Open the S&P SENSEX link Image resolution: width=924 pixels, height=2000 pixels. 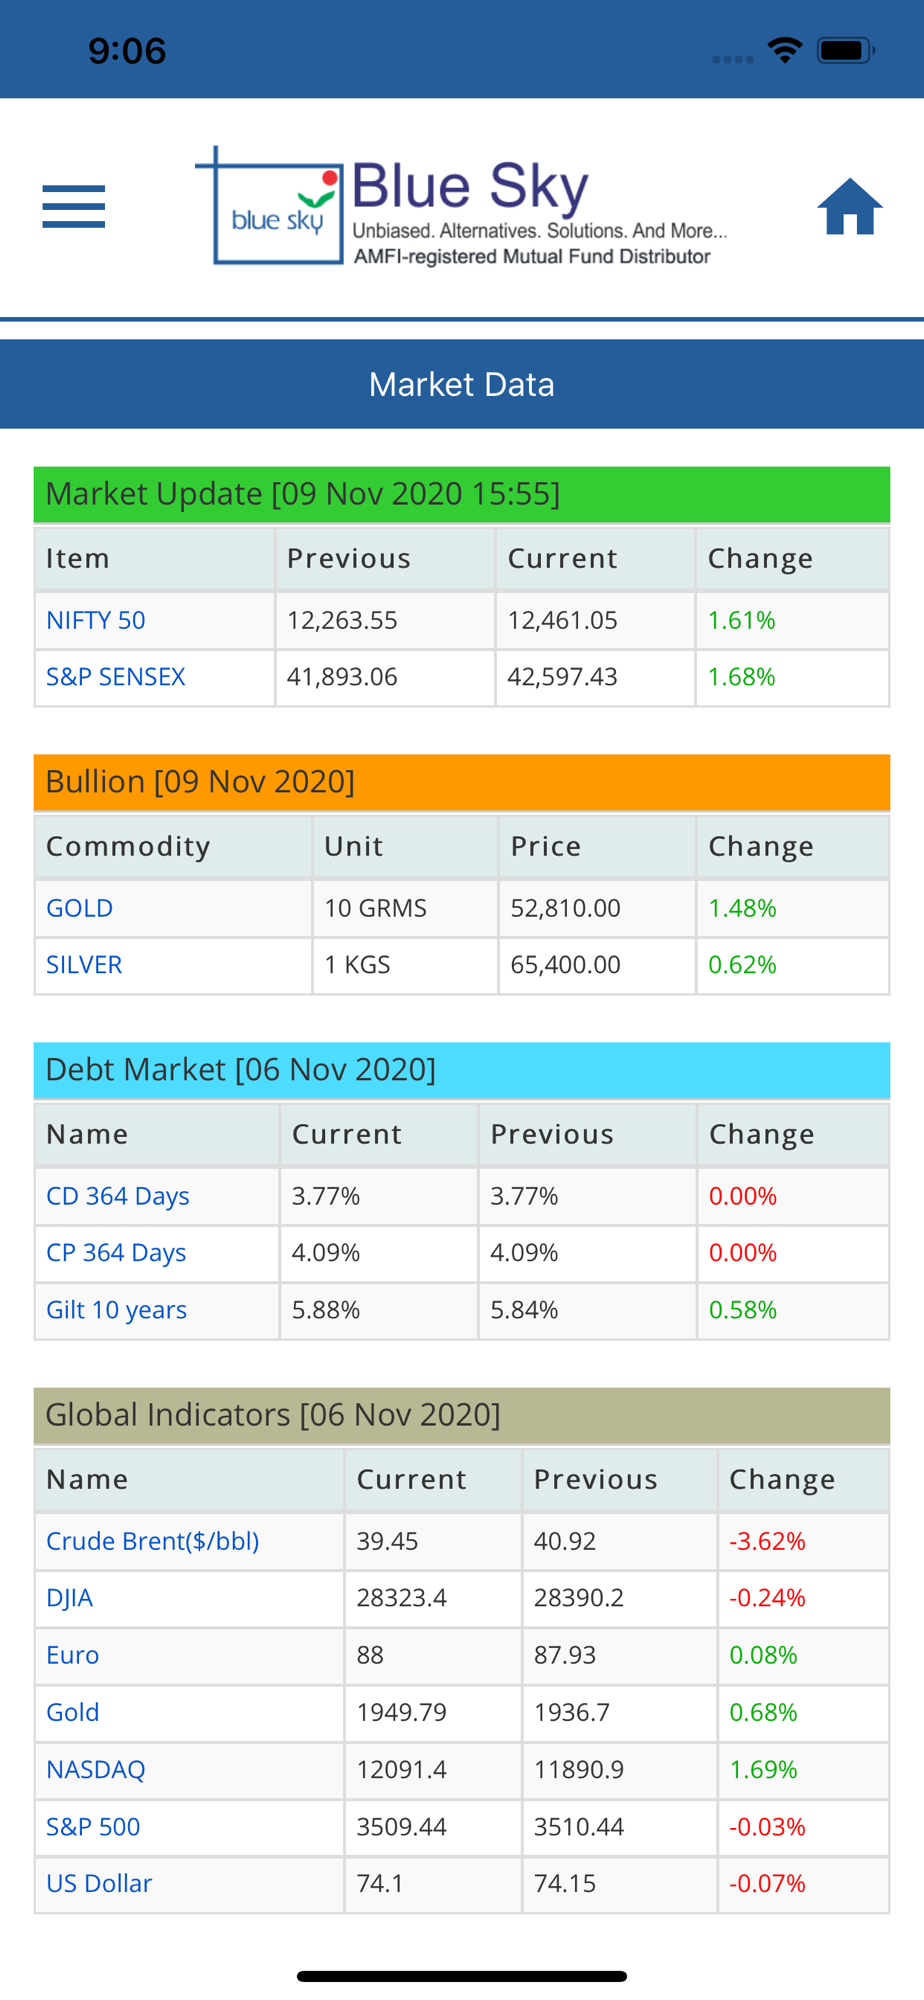coord(116,677)
